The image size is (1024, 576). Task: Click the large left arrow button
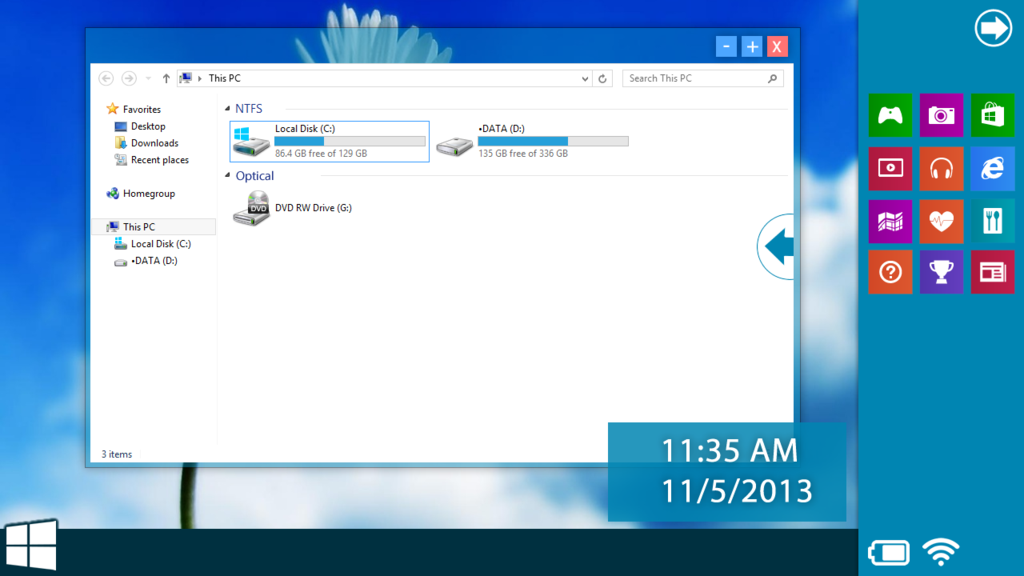777,246
